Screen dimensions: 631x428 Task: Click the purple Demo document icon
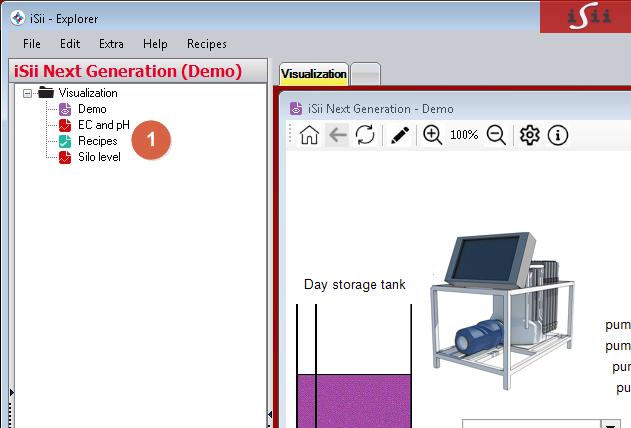pyautogui.click(x=65, y=109)
